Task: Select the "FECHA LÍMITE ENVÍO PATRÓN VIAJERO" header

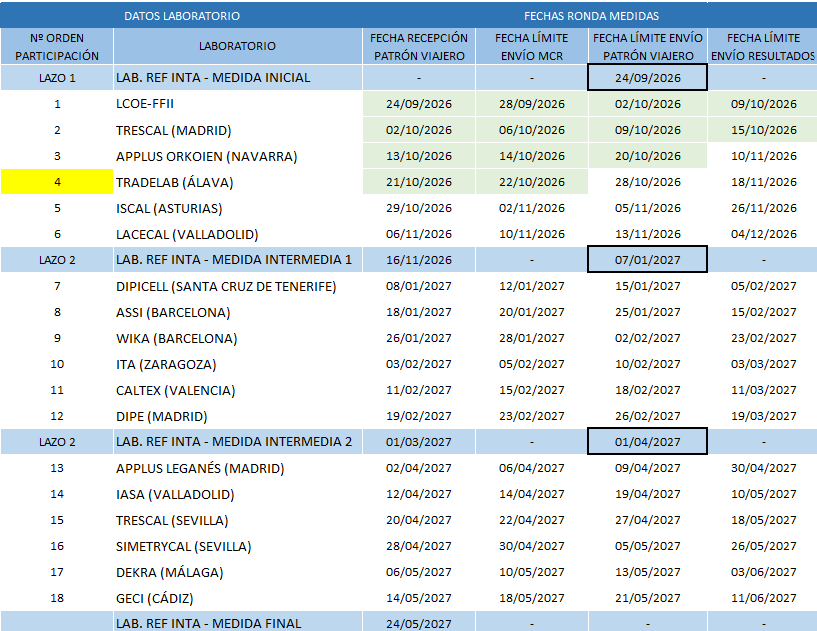Action: [648, 46]
